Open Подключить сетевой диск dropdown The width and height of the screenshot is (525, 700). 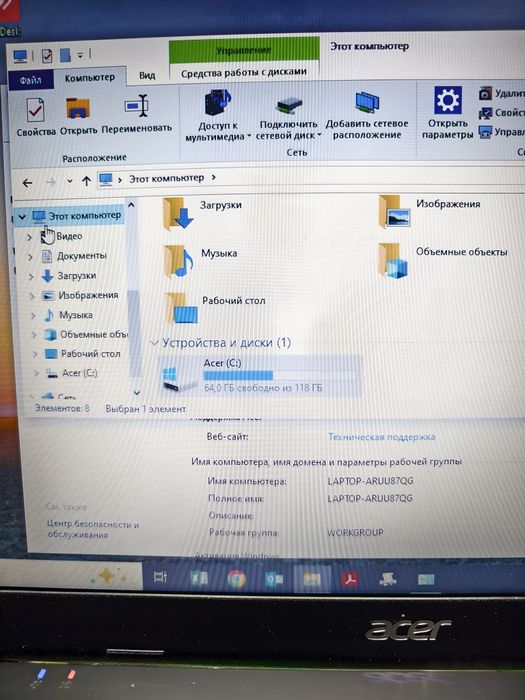pos(288,118)
